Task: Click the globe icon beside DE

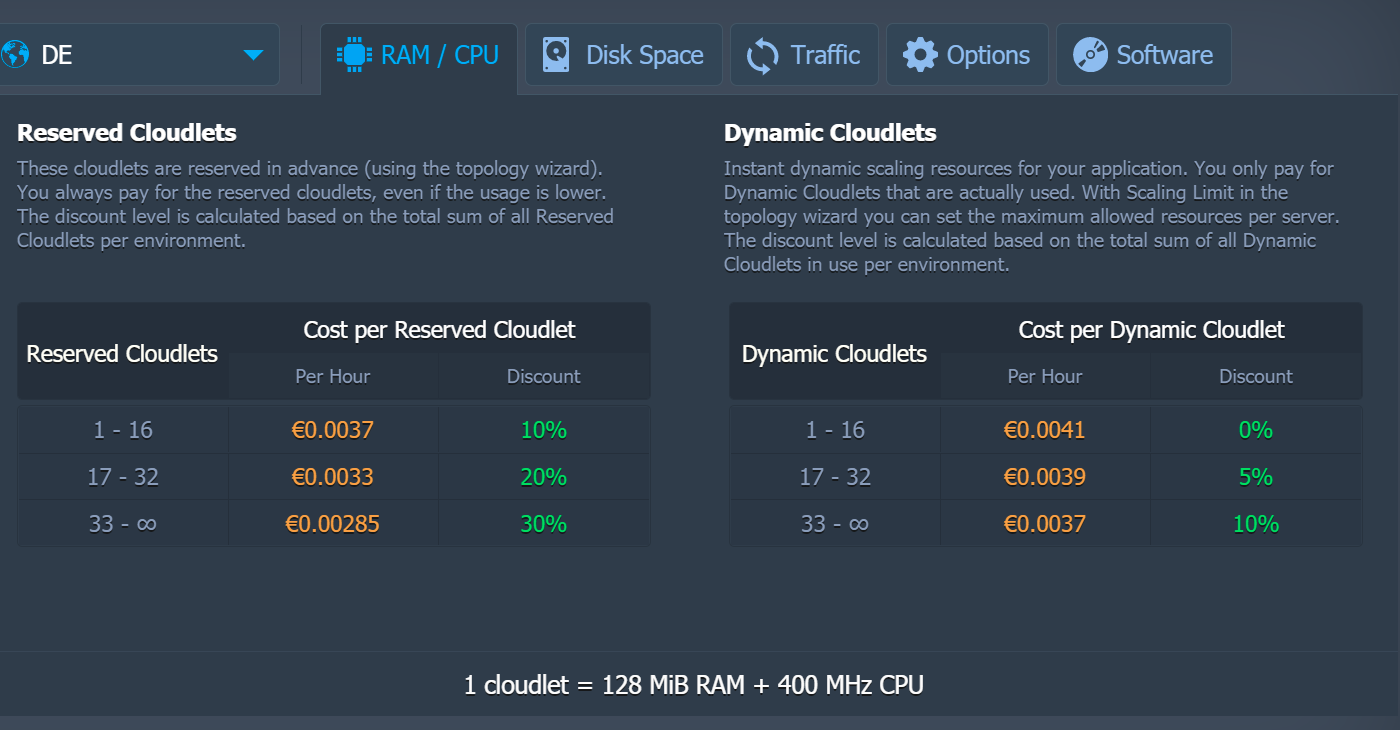Action: tap(15, 54)
